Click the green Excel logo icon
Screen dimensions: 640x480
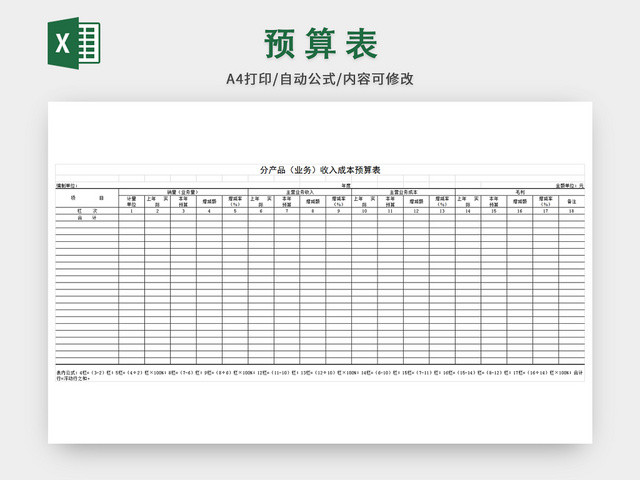74,43
